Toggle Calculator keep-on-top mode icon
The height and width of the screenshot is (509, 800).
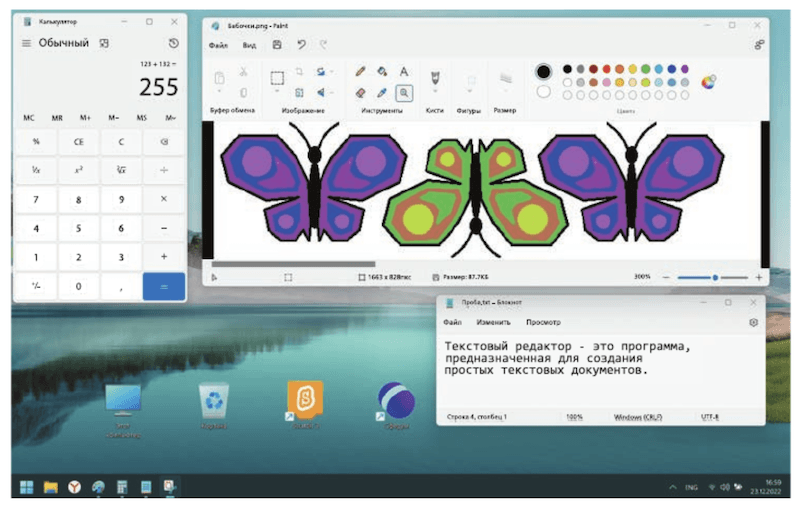pos(103,43)
